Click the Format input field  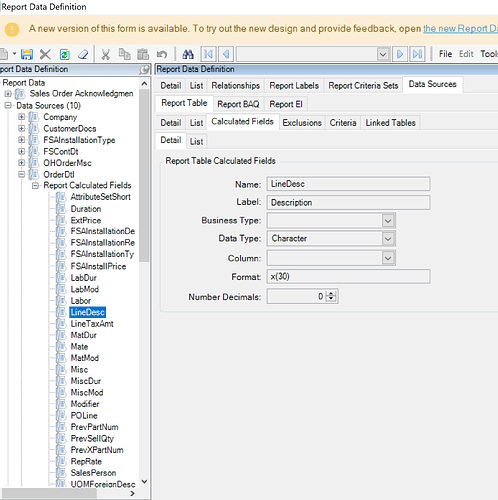tap(348, 277)
